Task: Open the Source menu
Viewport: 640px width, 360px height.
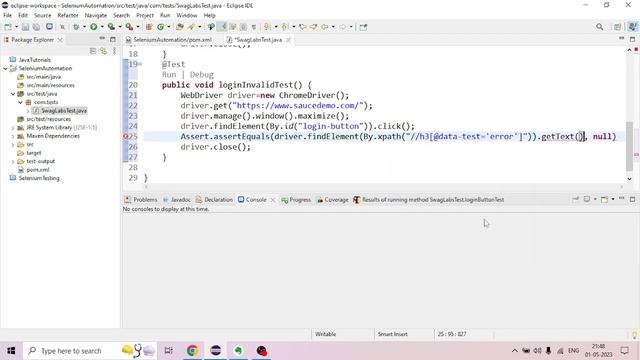Action: [42, 16]
